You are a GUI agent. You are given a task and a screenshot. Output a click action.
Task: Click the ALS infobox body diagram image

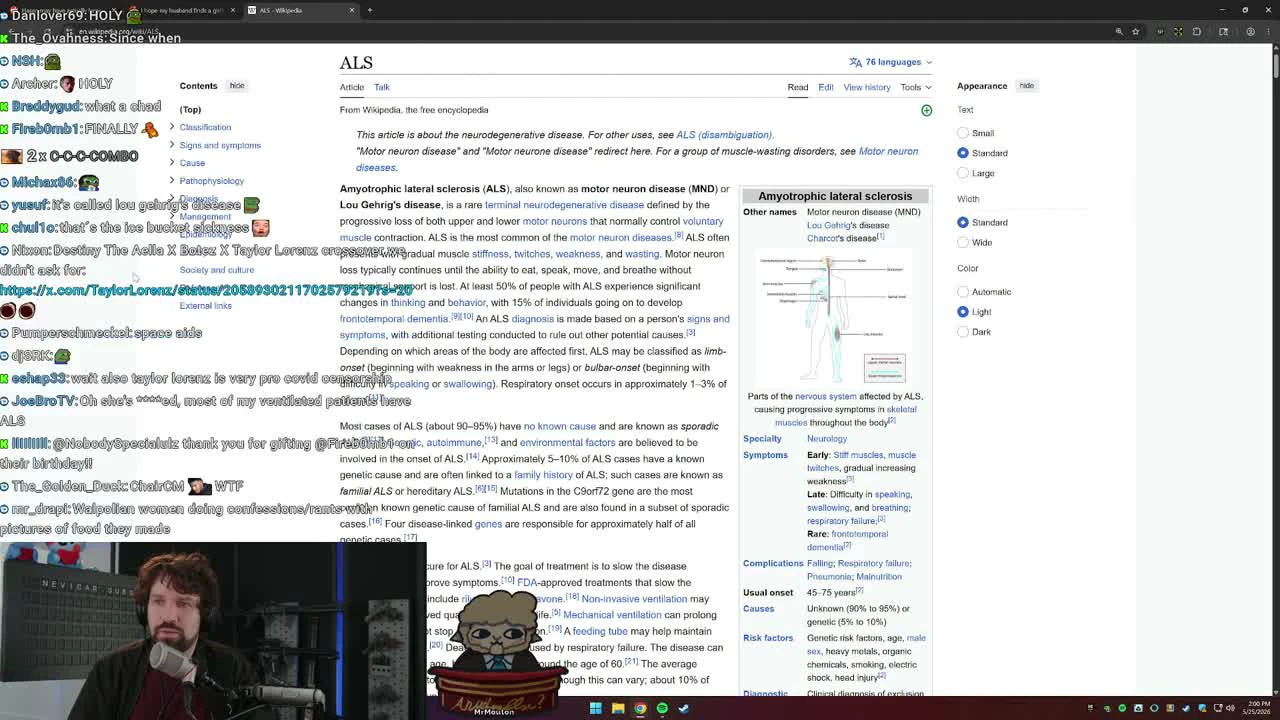tap(835, 318)
